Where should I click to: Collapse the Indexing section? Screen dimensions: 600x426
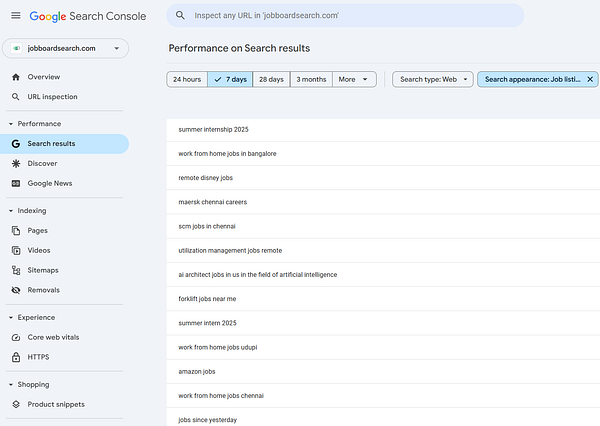click(x=11, y=211)
